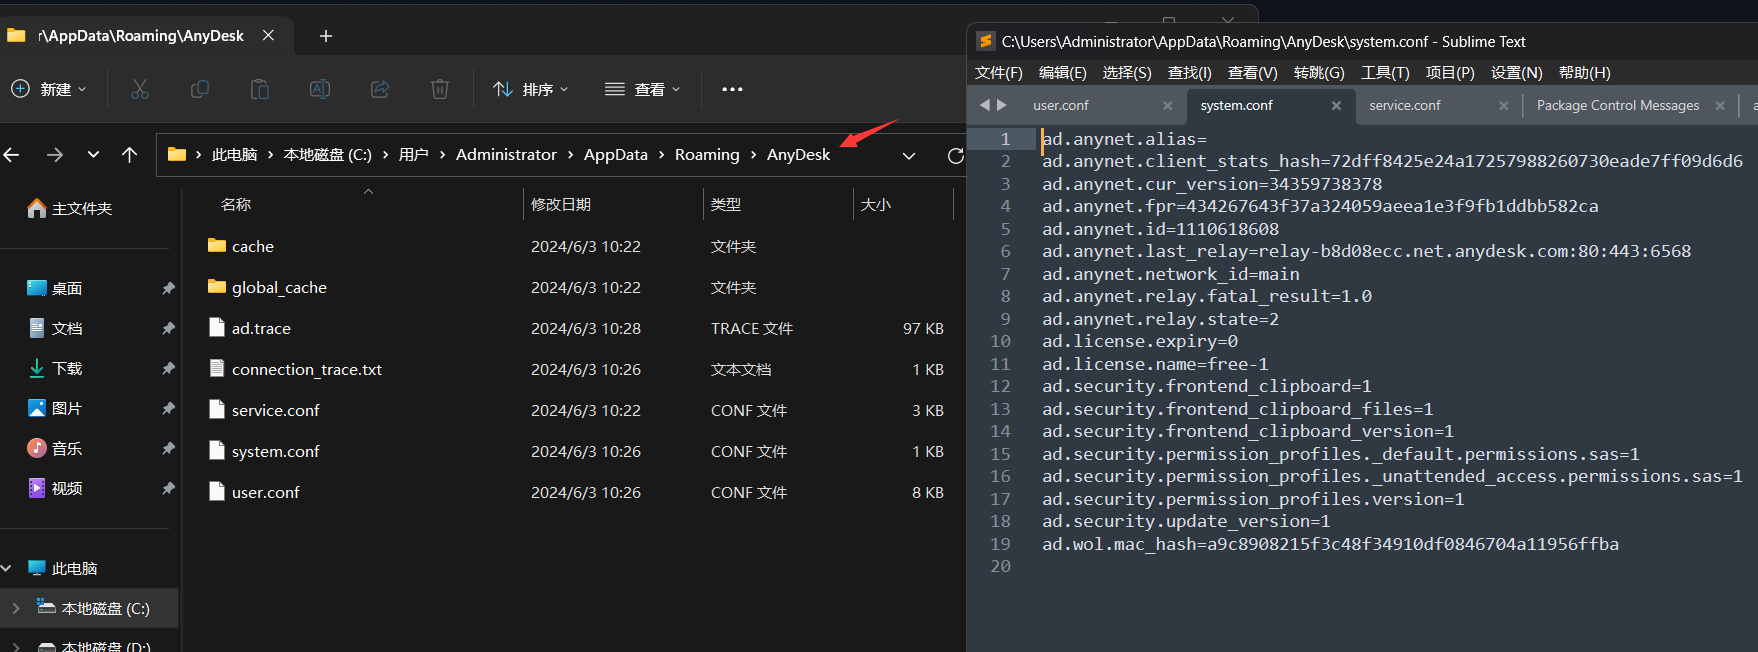Image resolution: width=1758 pixels, height=652 pixels.
Task: Open Sublime Text 查找(I) menu
Action: pyautogui.click(x=1190, y=72)
